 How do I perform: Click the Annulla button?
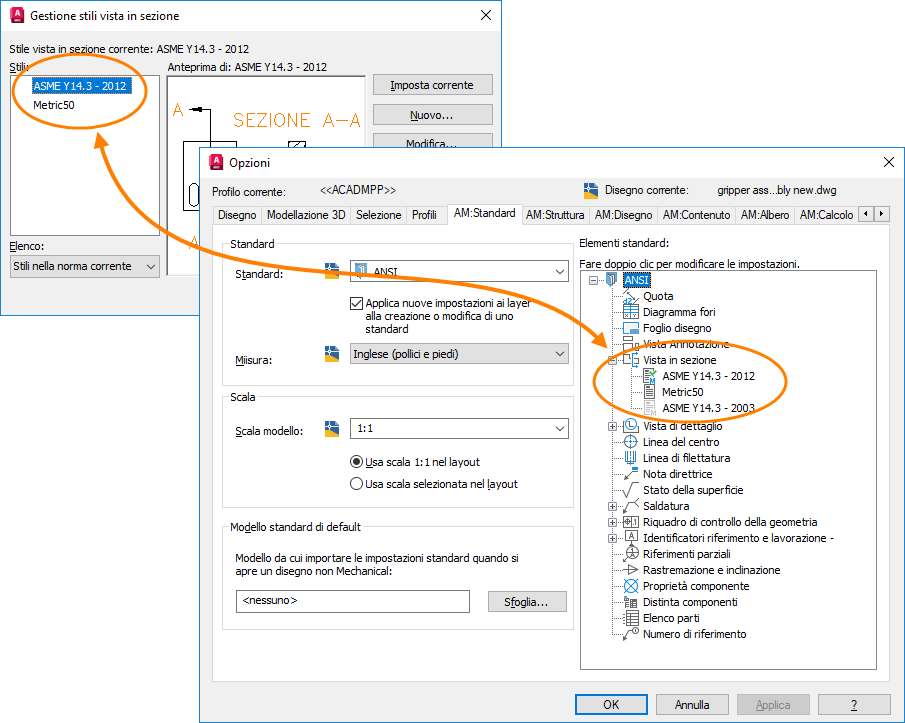tap(692, 705)
